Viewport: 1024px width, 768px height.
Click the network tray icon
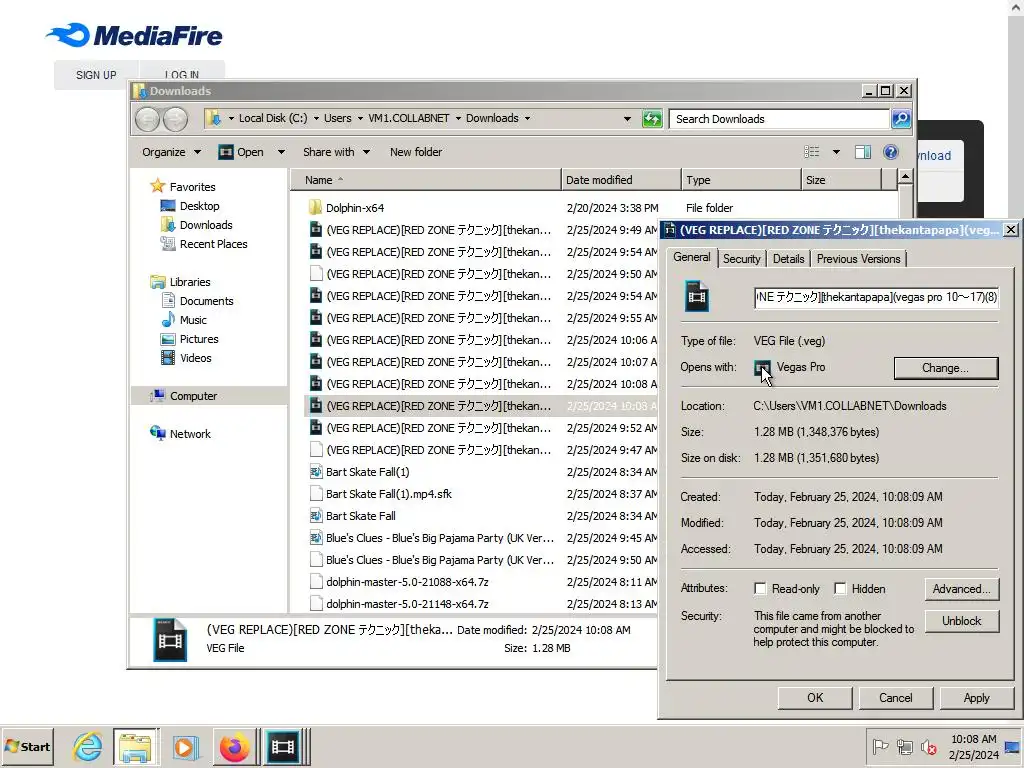(x=904, y=746)
